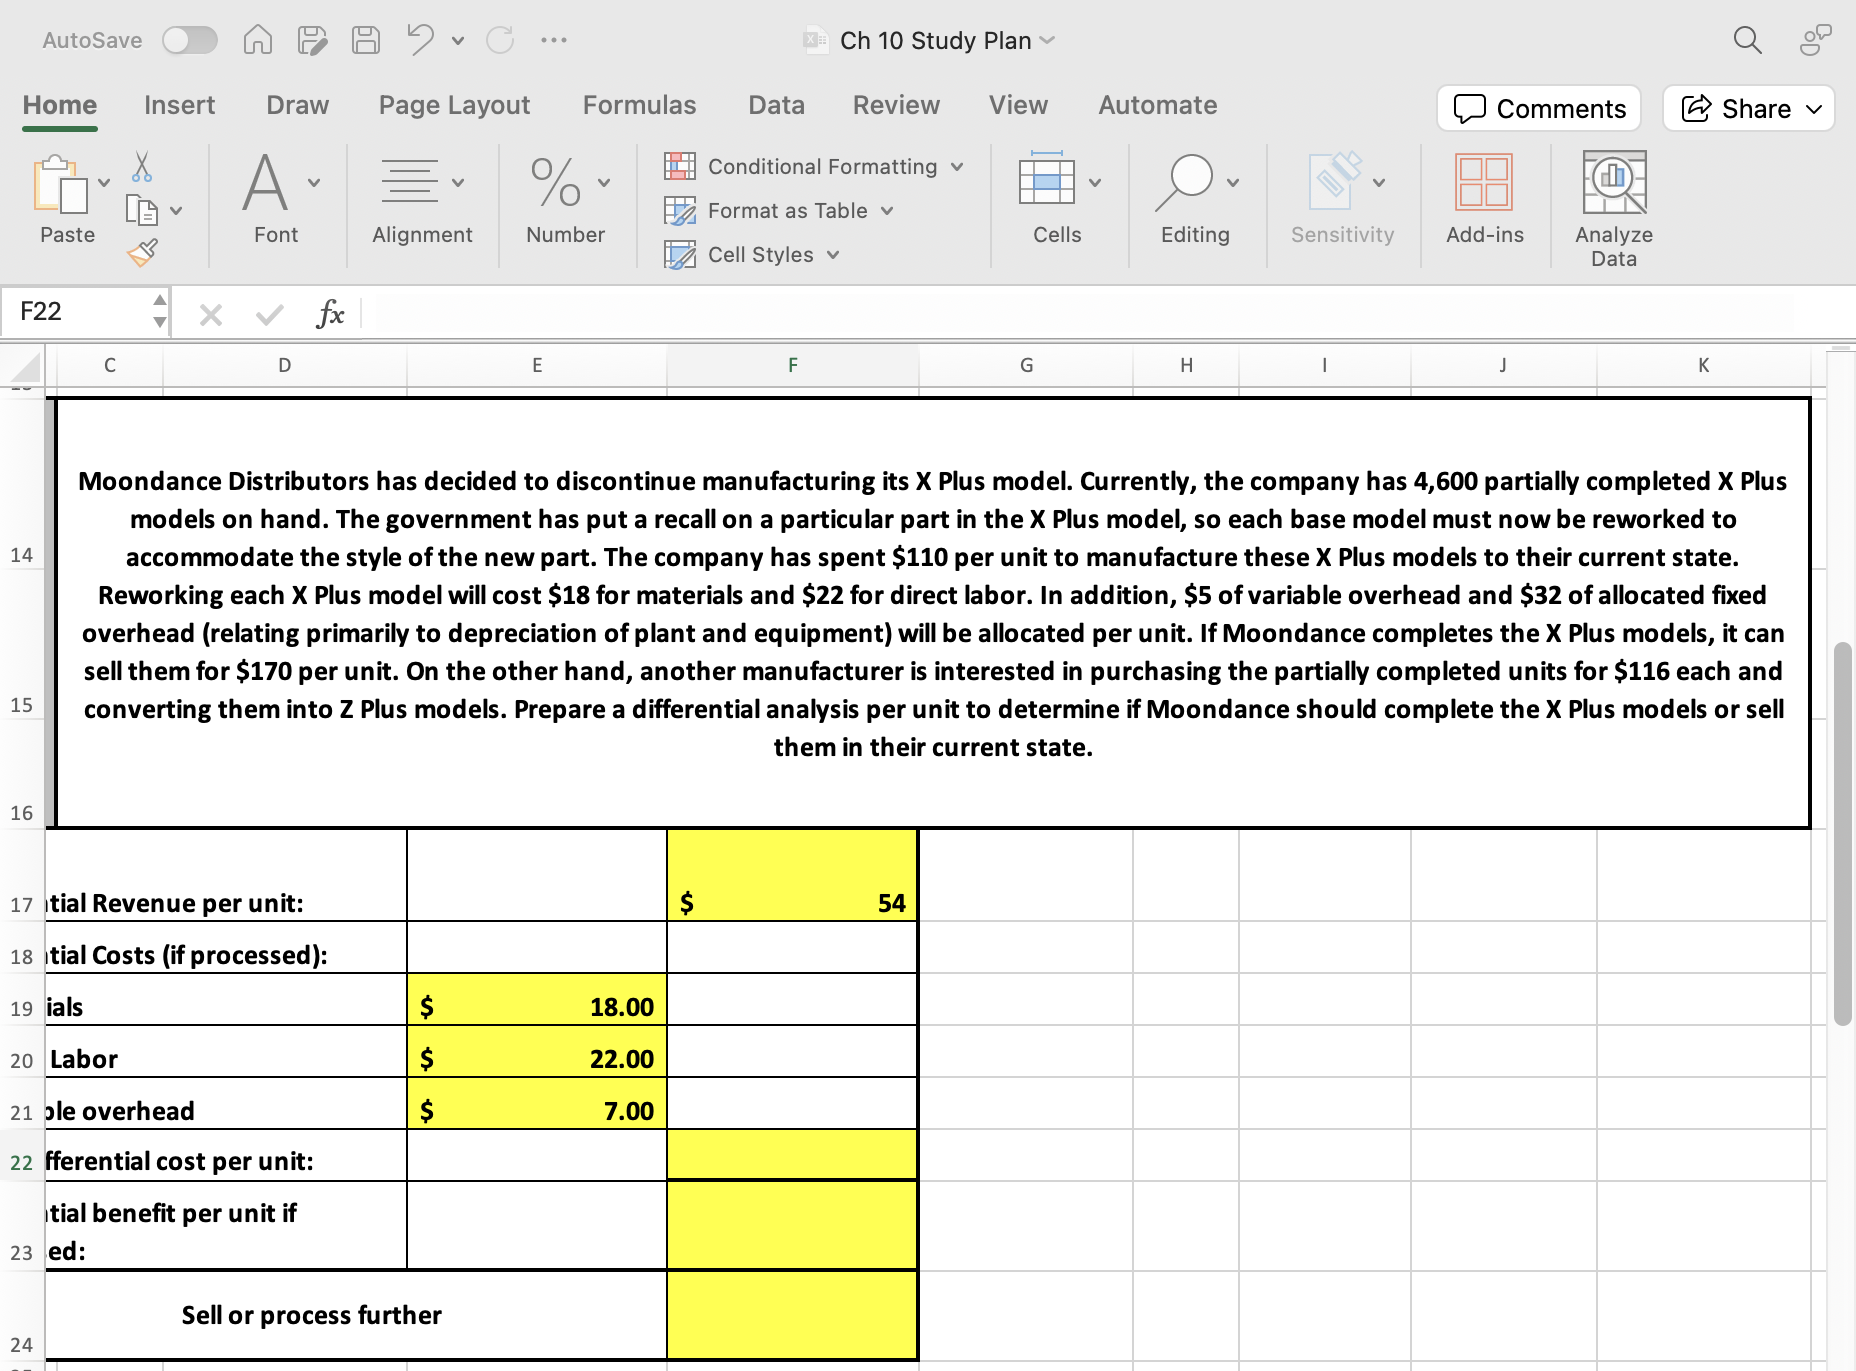1856x1371 pixels.
Task: Open the Draw tab
Action: tap(298, 105)
